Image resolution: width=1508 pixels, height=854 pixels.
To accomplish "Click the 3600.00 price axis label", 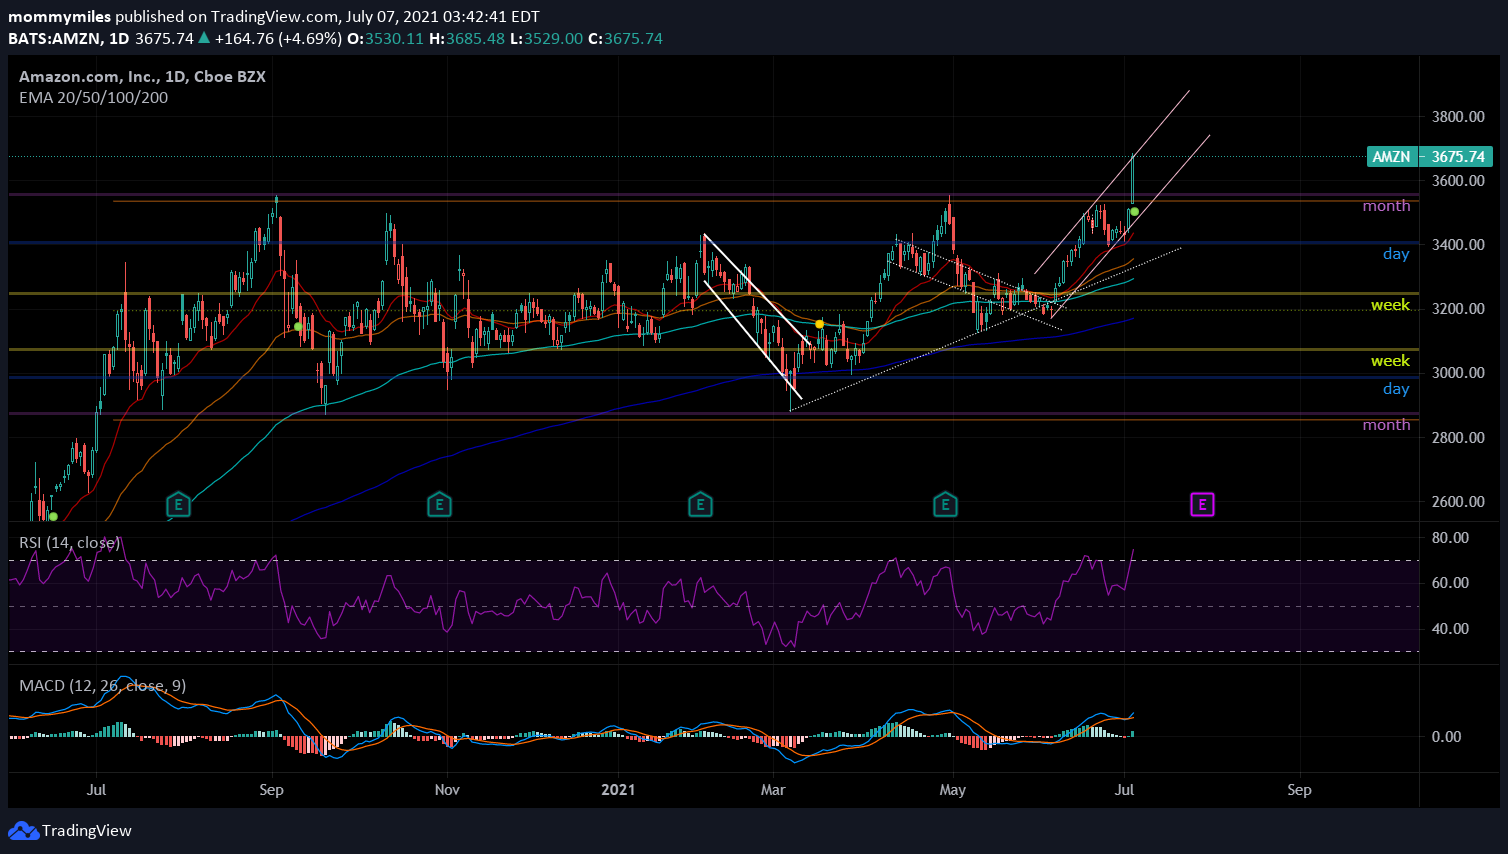I will (1458, 181).
